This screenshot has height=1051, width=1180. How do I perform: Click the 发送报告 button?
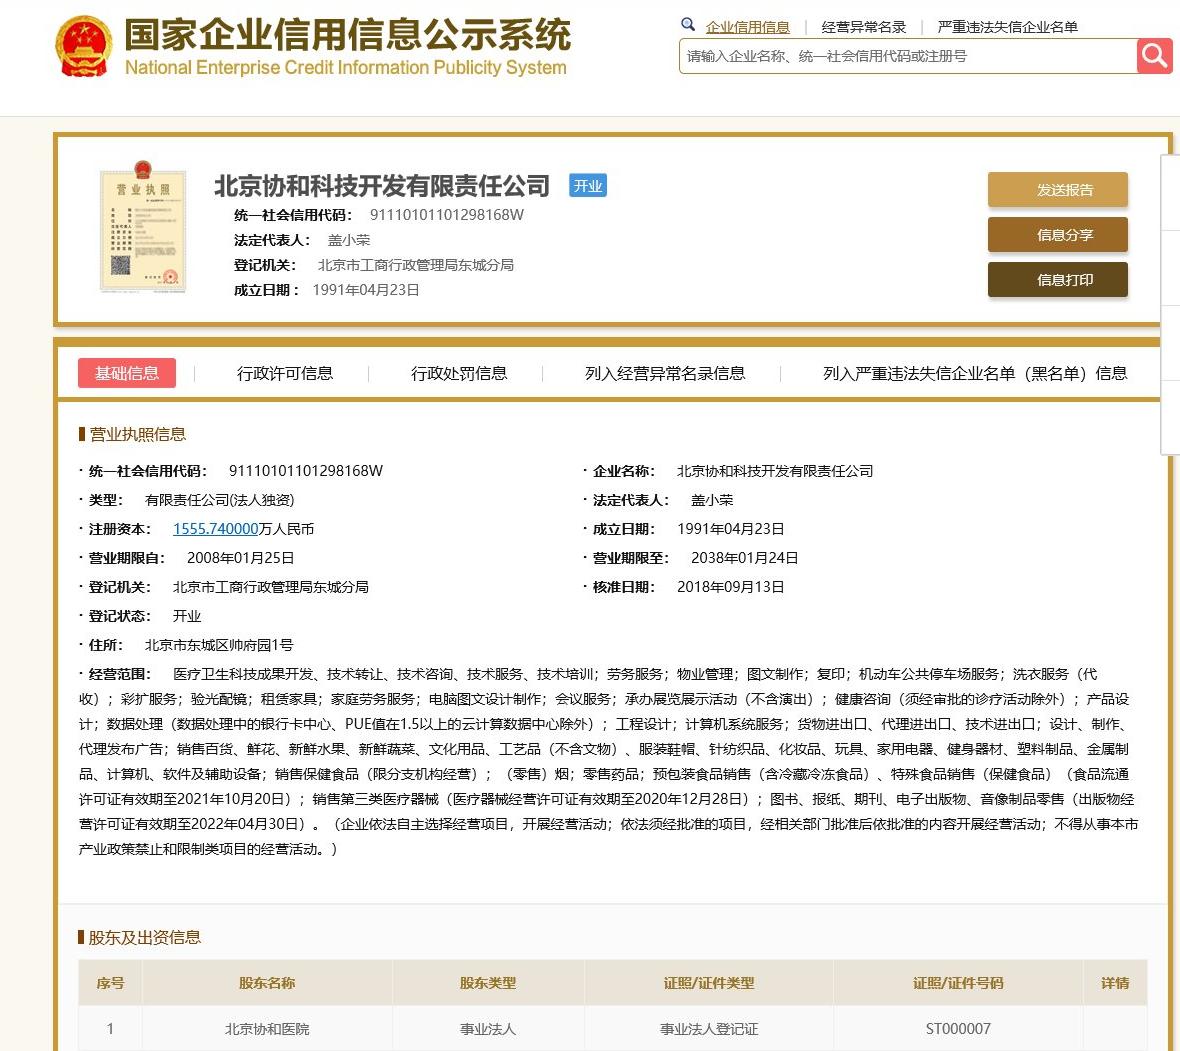coord(1057,189)
